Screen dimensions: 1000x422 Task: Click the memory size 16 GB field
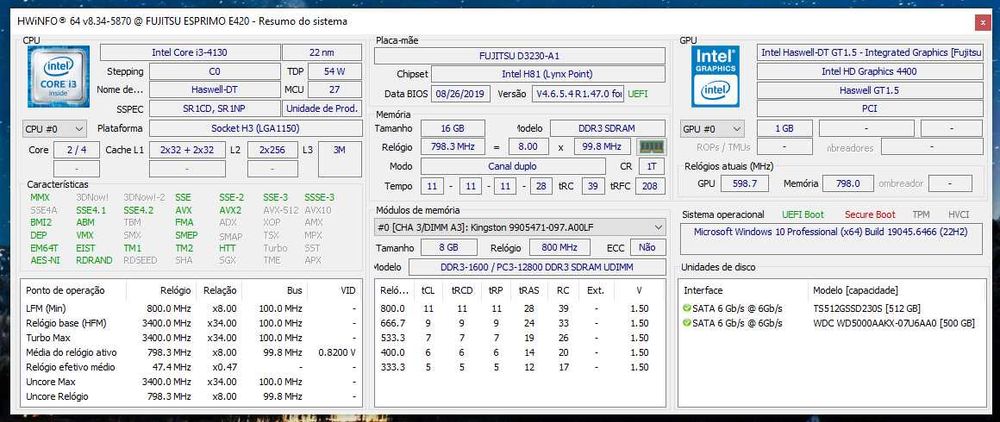453,128
